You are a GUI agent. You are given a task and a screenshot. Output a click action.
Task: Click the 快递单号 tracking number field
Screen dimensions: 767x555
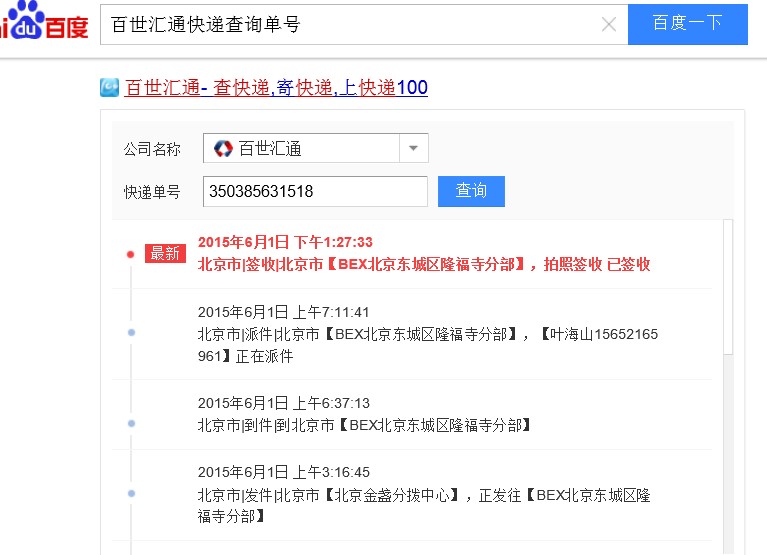315,191
